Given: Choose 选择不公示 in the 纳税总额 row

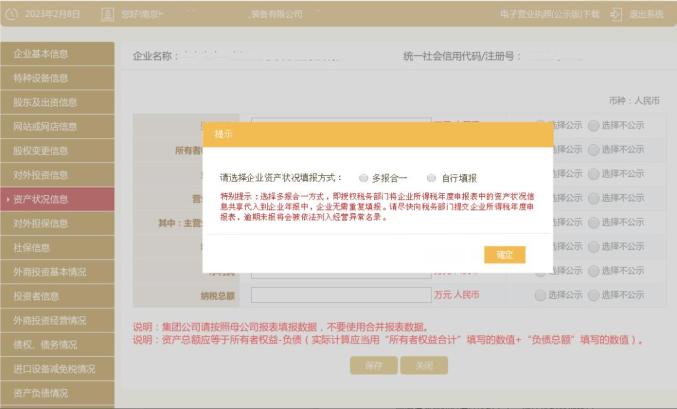Looking at the screenshot, I should [594, 295].
